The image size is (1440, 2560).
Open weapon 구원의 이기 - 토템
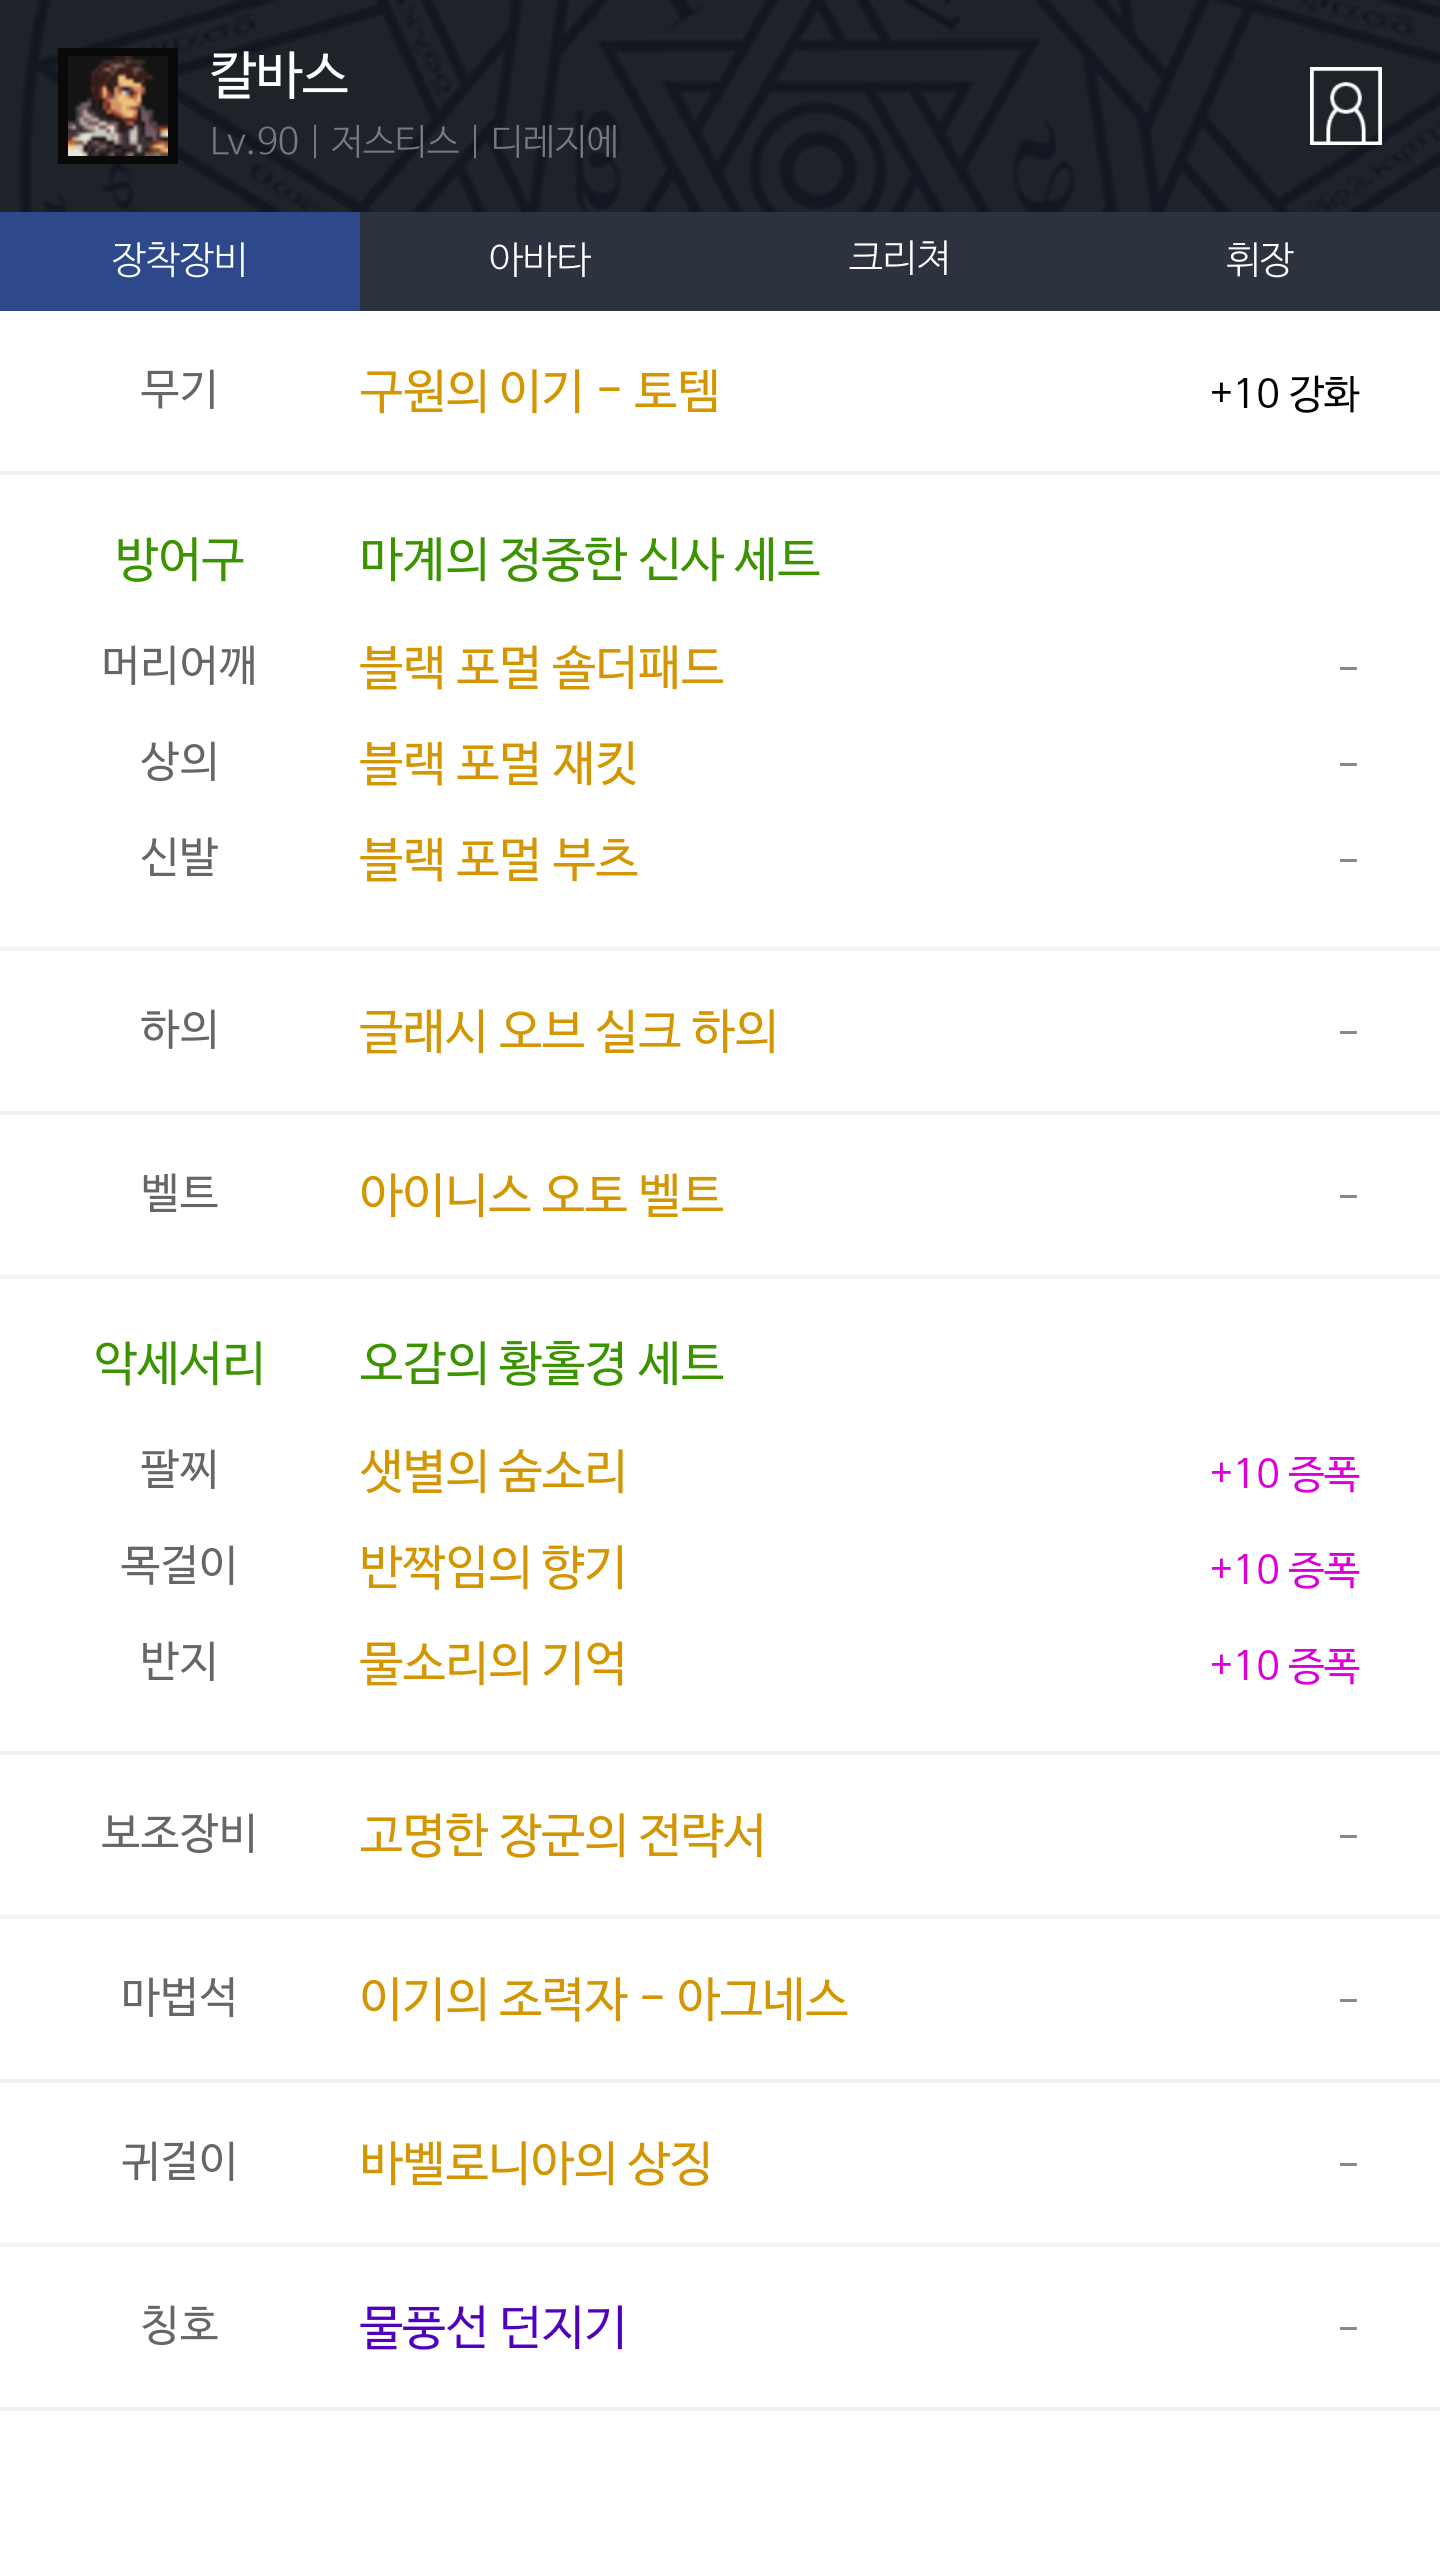(539, 391)
